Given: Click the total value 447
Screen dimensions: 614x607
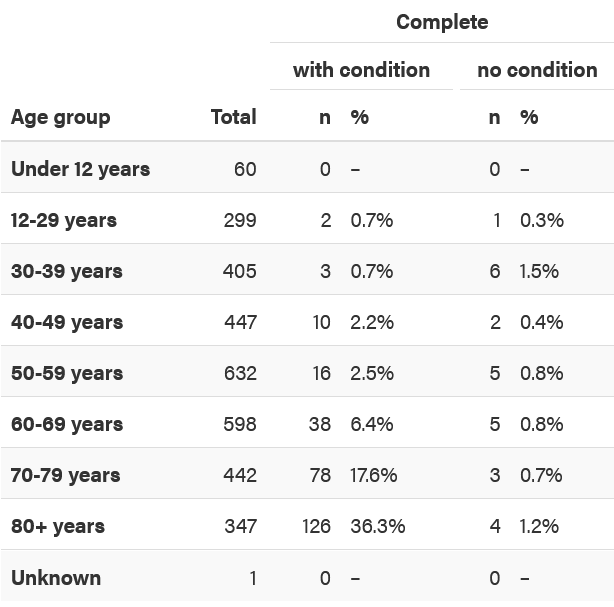Looking at the screenshot, I should (x=240, y=322).
